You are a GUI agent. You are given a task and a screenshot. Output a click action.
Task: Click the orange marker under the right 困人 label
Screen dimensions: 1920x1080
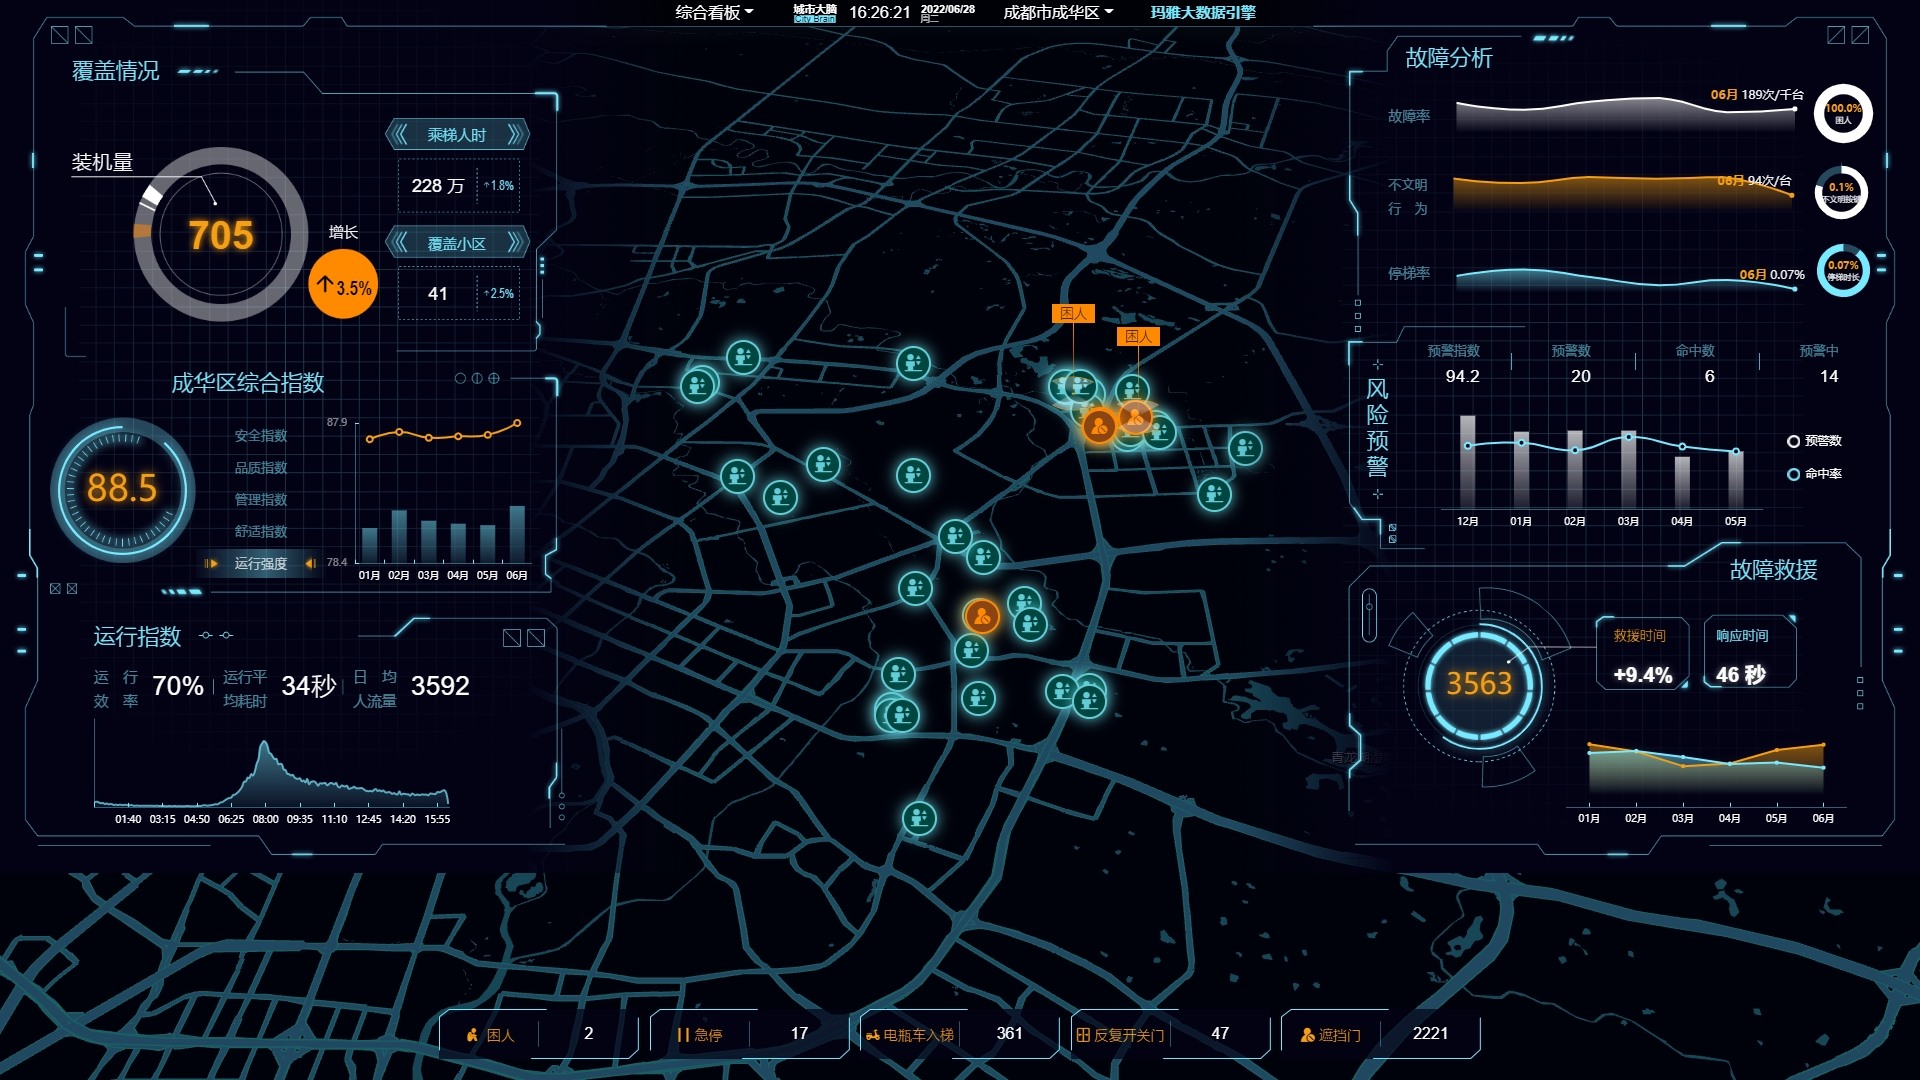(1136, 416)
